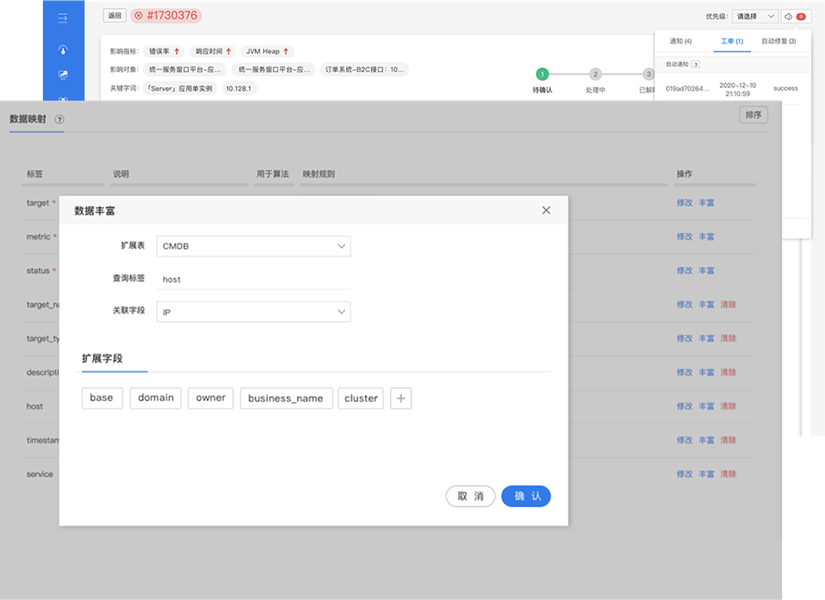Click the 019ad70264... ticket entry
The width and height of the screenshot is (825, 600).
tap(687, 89)
